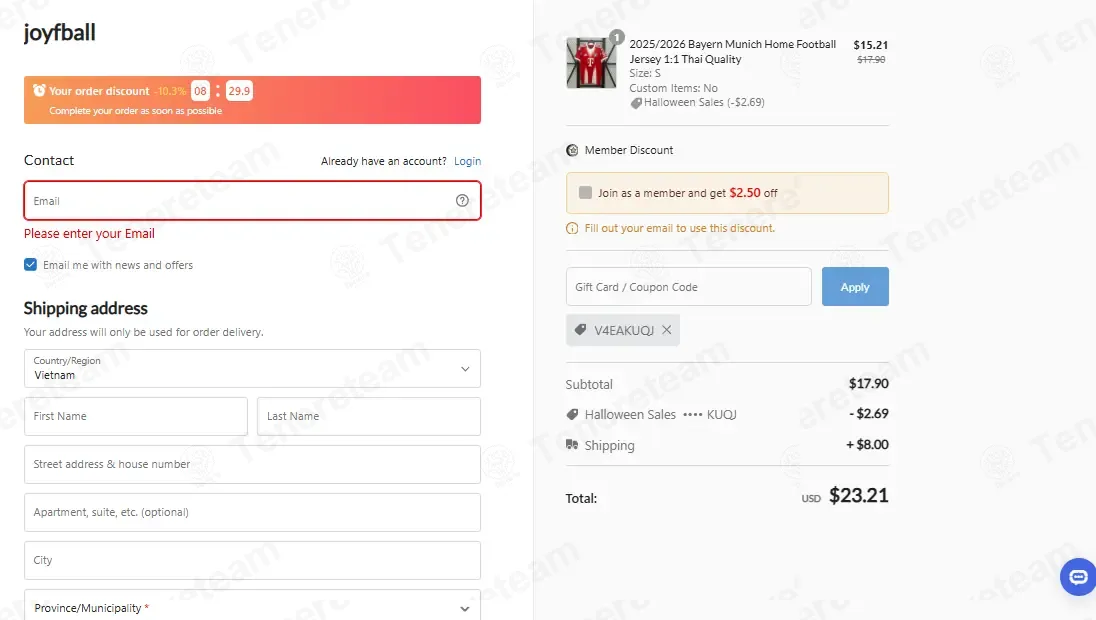Click the alarm clock icon in discount banner
Image resolution: width=1096 pixels, height=620 pixels.
click(x=39, y=90)
